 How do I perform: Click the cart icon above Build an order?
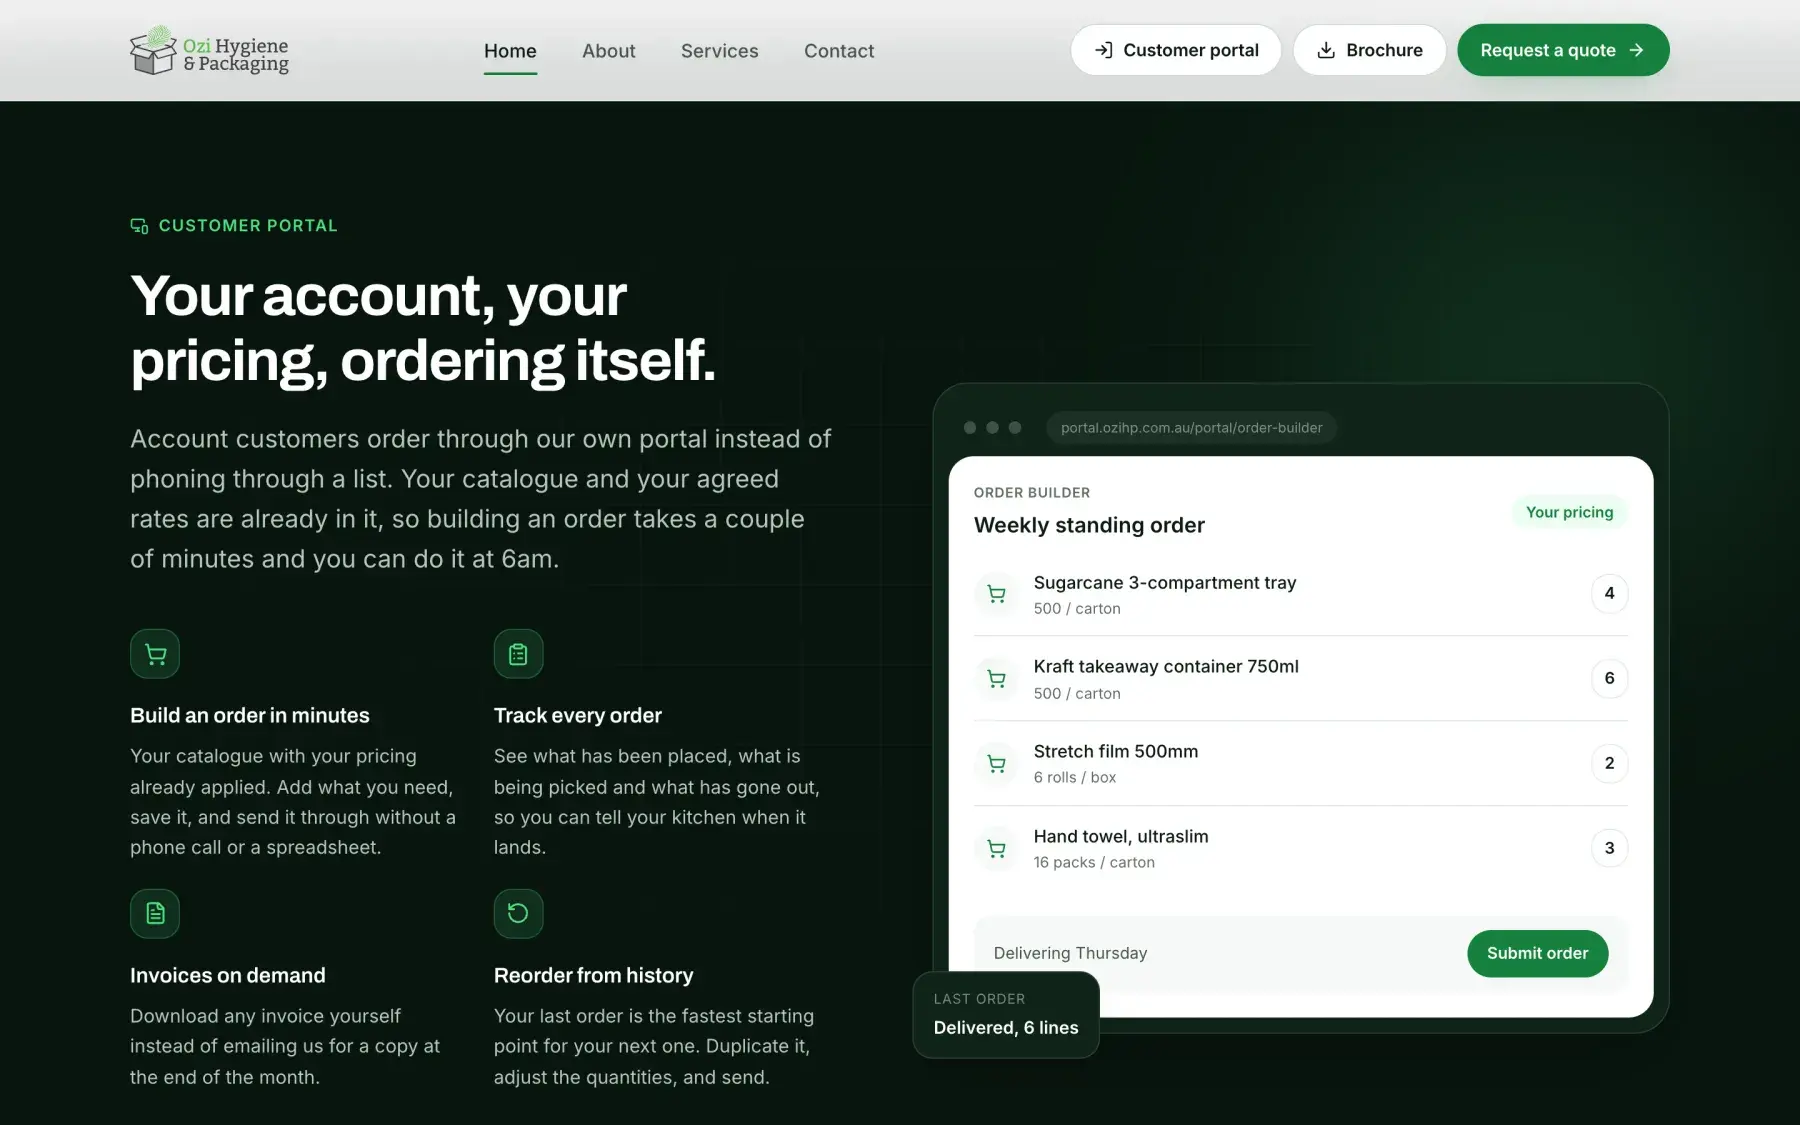pyautogui.click(x=155, y=654)
